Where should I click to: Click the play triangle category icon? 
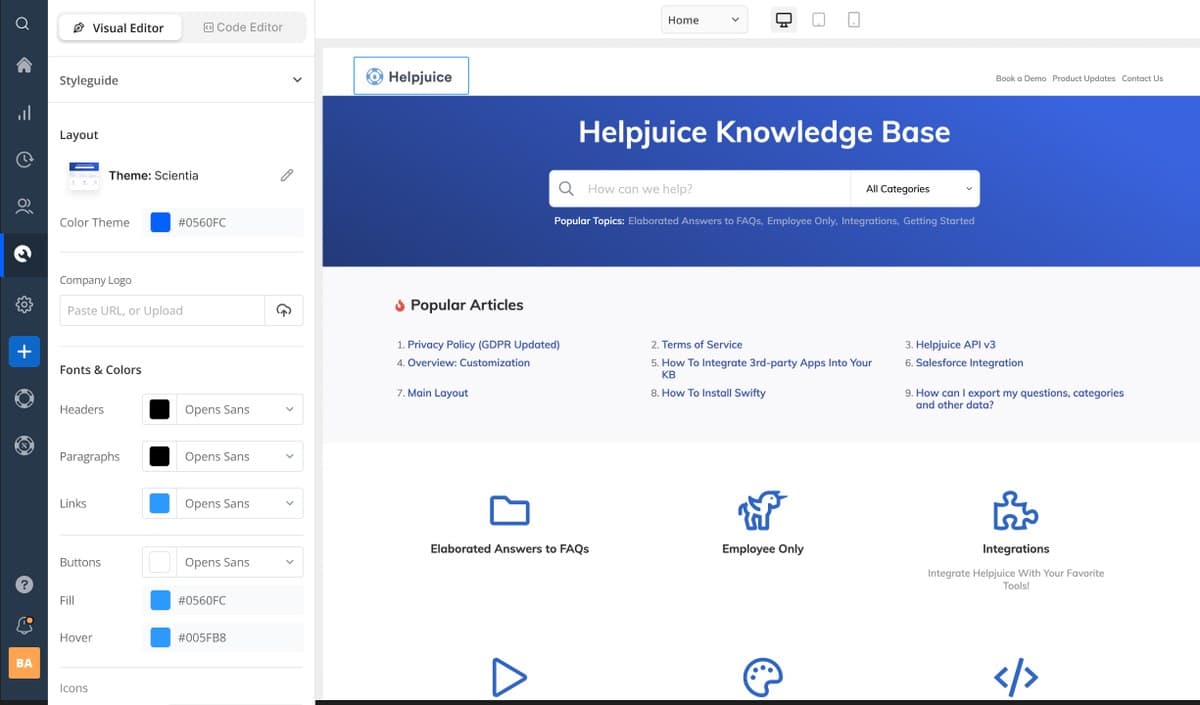[509, 677]
